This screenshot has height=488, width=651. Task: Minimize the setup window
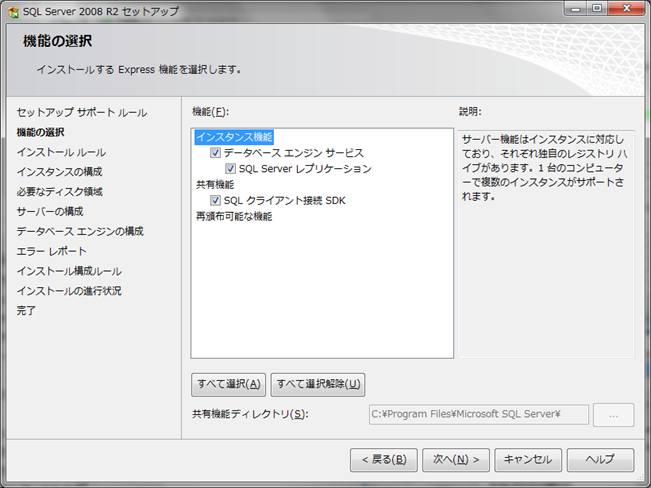coord(575,8)
